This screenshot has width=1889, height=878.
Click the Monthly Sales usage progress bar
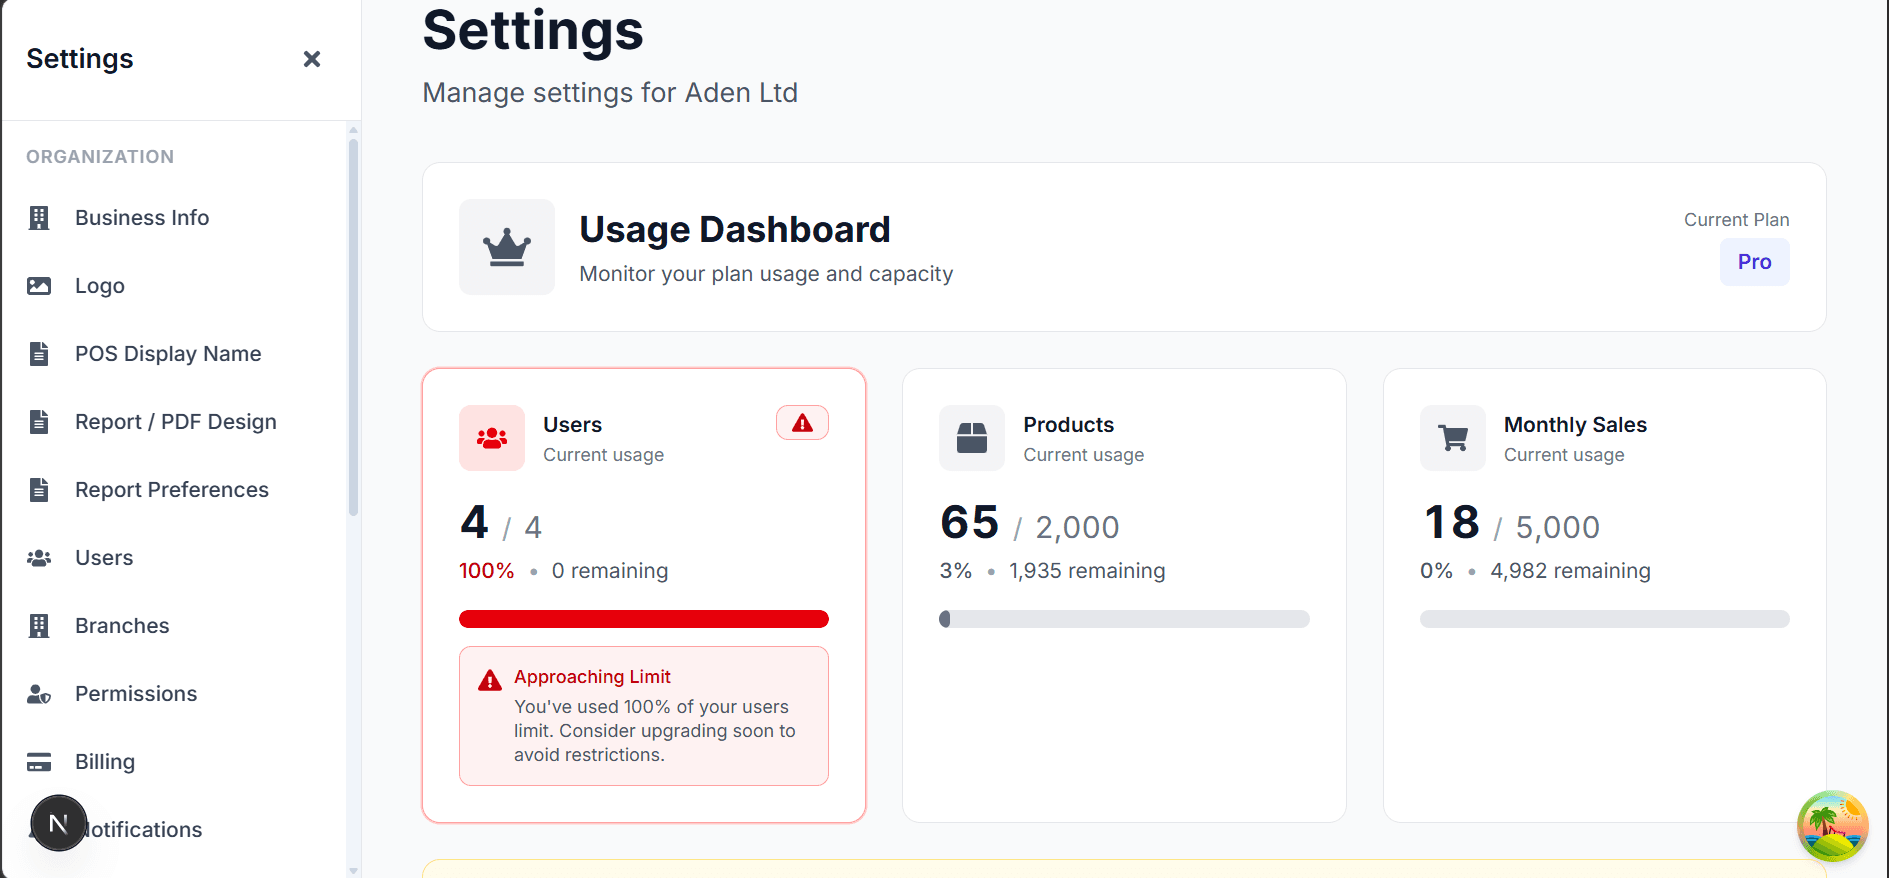click(x=1605, y=619)
